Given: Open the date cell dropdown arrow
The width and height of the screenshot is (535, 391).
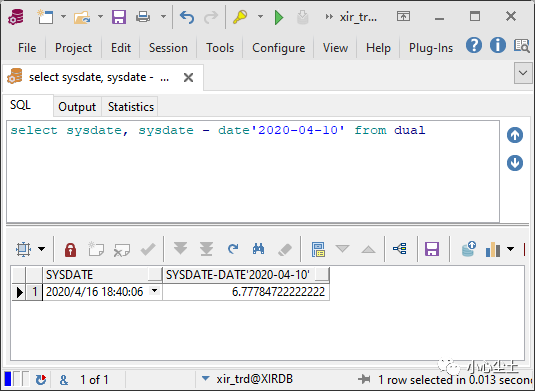Looking at the screenshot, I should (x=155, y=291).
